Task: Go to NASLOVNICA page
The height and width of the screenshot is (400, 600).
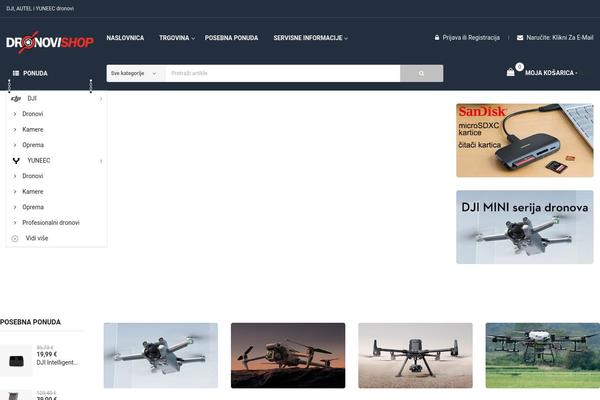Action: pyautogui.click(x=125, y=38)
